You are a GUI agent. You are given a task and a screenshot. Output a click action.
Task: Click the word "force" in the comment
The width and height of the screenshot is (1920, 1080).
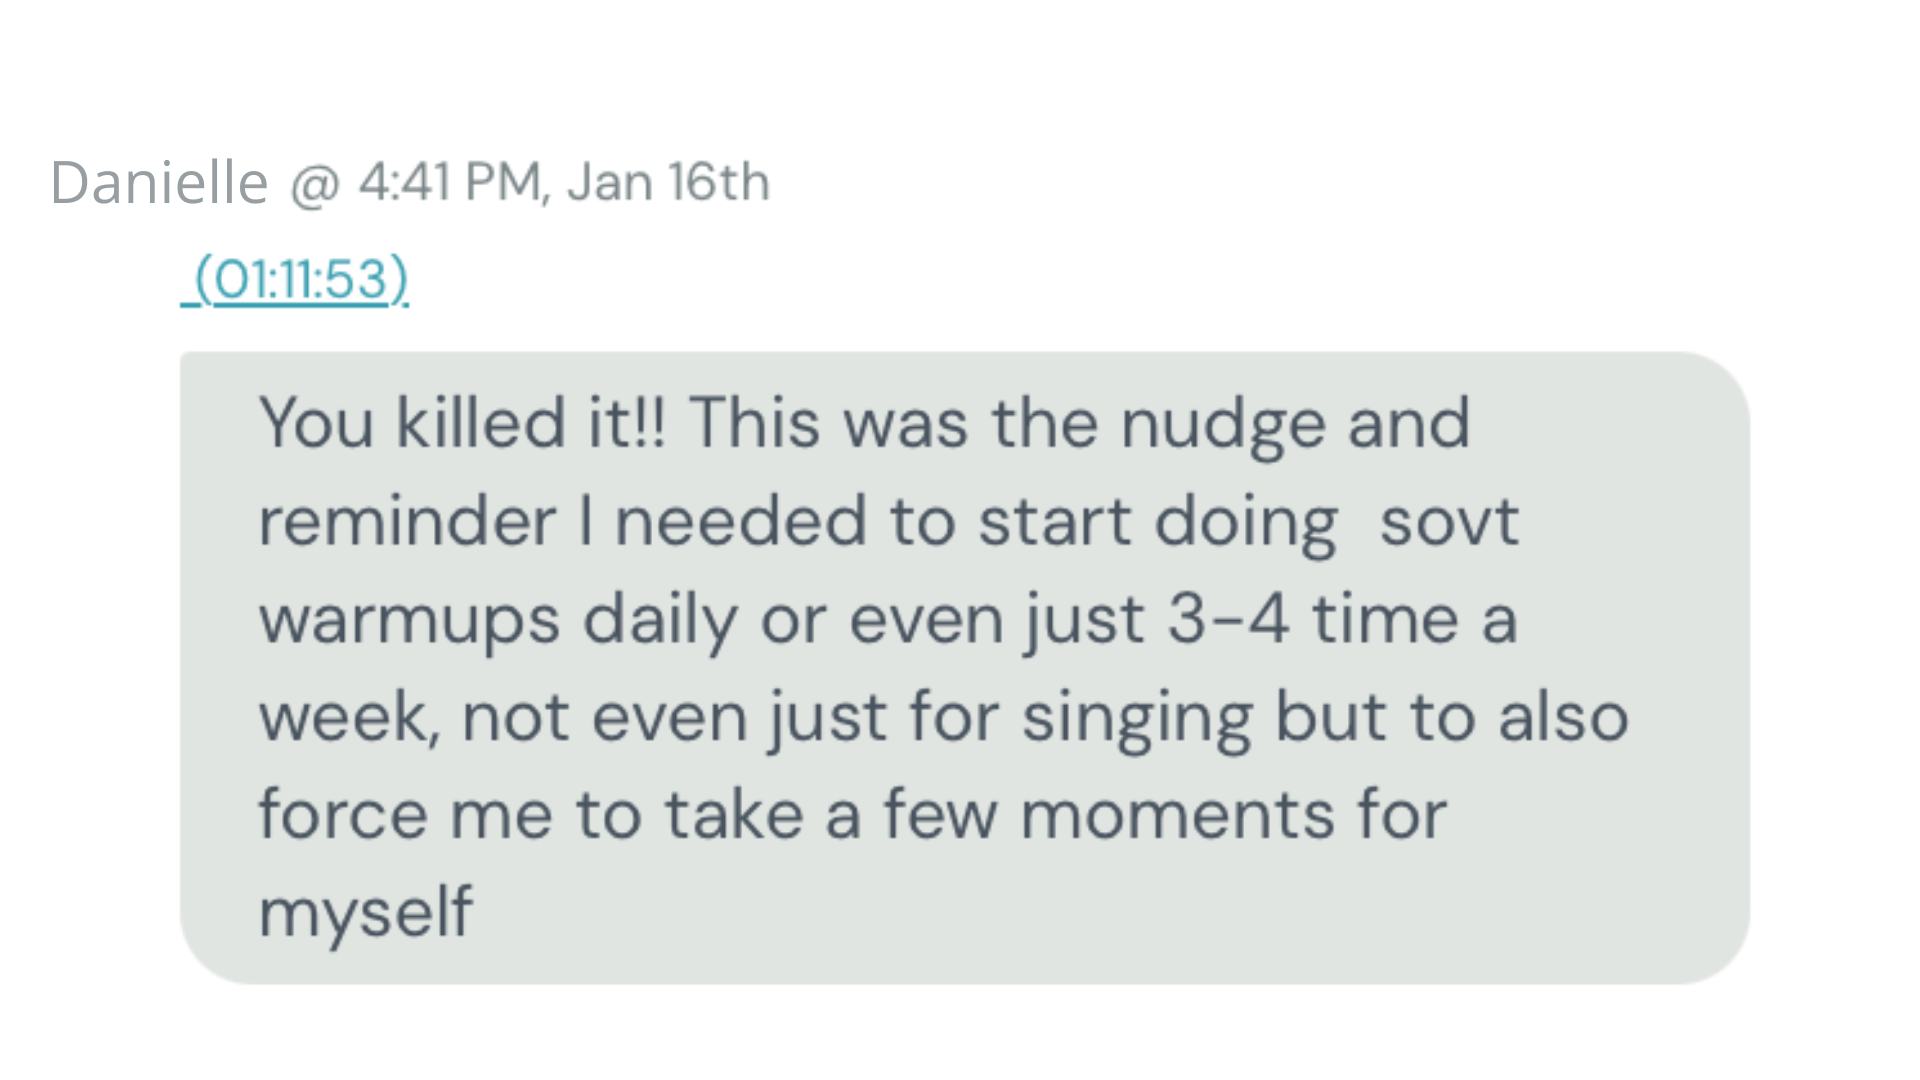342,815
